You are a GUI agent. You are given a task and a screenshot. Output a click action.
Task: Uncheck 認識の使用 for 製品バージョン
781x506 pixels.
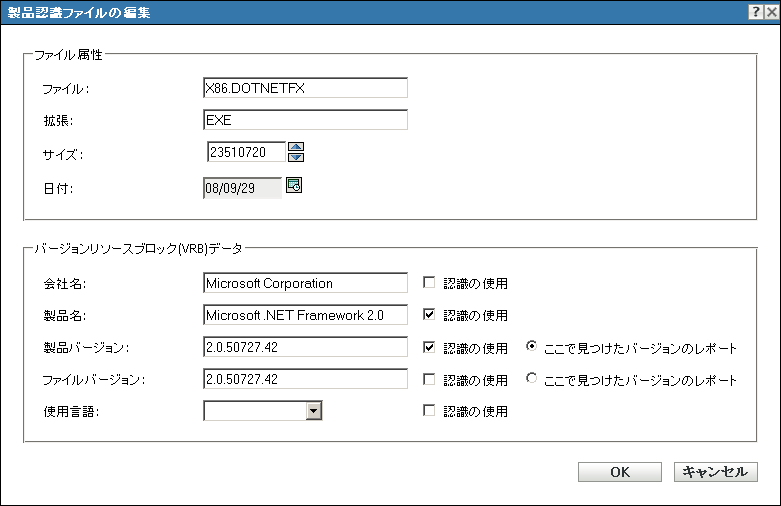pos(430,348)
